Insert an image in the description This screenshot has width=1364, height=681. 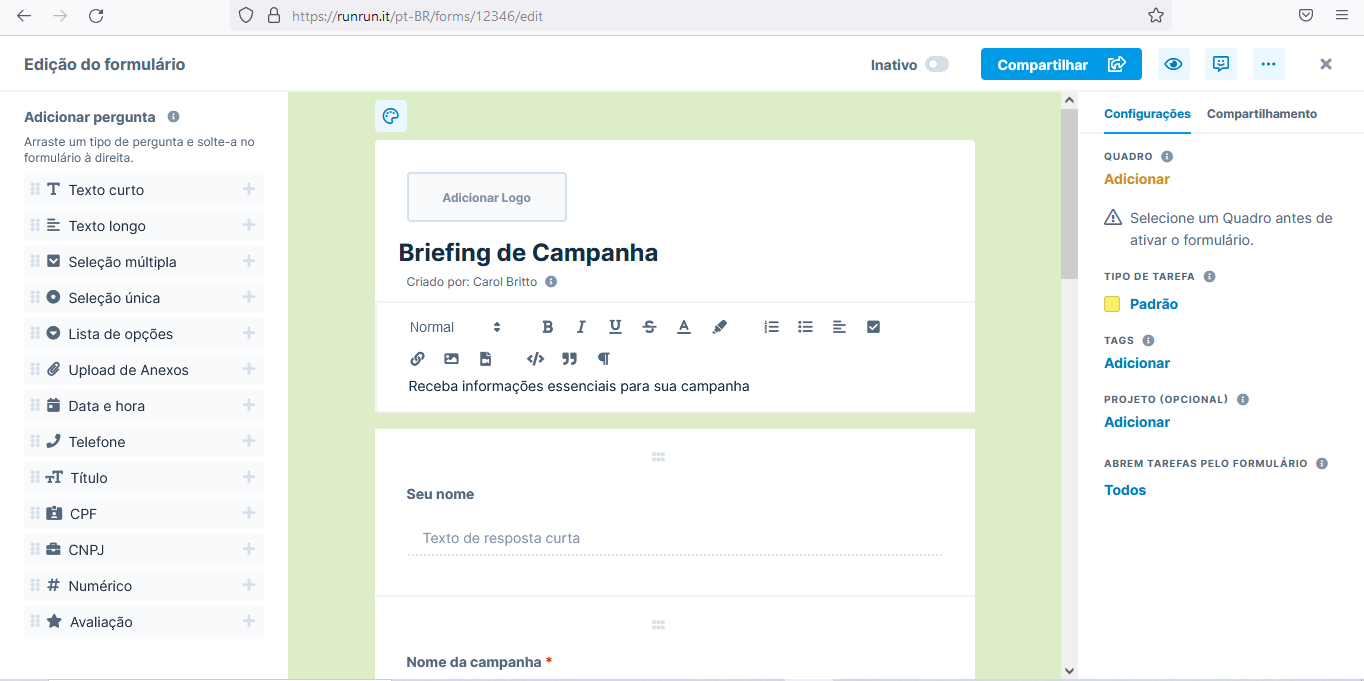click(x=451, y=359)
